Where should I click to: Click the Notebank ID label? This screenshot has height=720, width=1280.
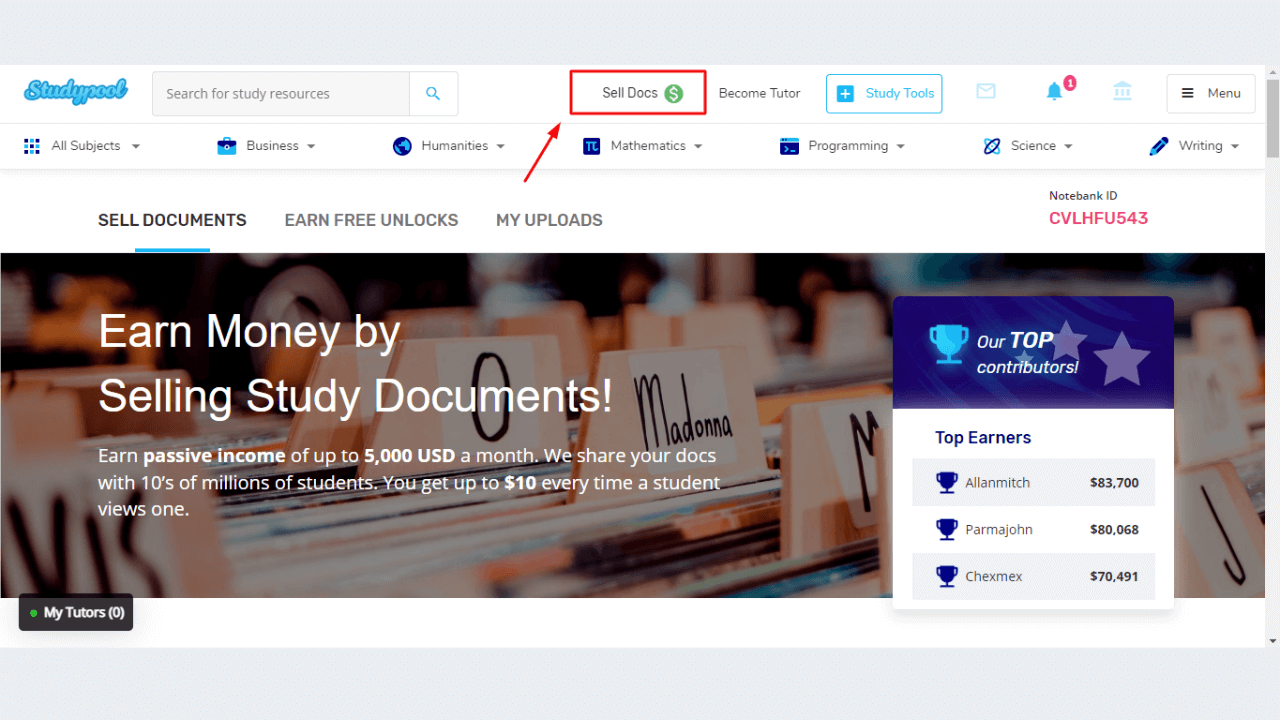1083,196
